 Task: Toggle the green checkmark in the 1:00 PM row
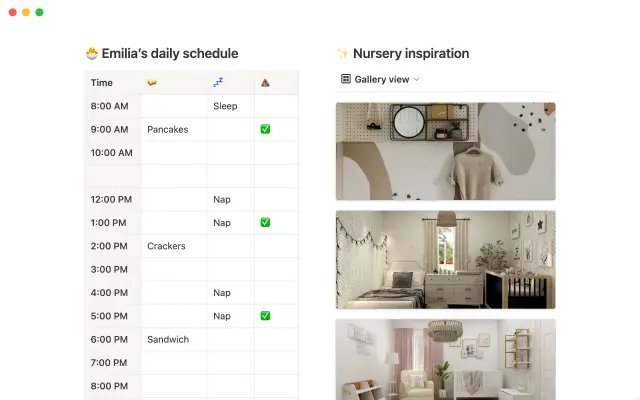pos(265,222)
